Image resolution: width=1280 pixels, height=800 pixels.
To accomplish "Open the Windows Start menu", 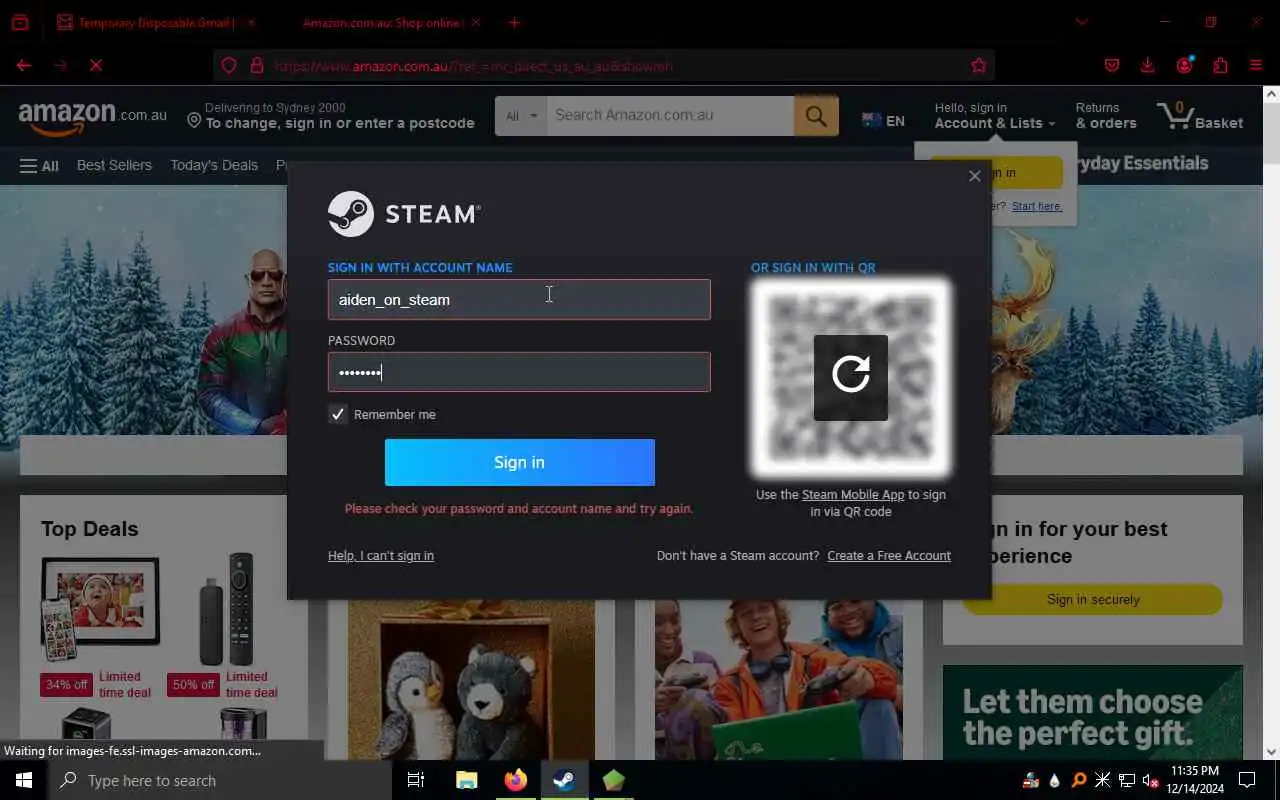I will 24,780.
